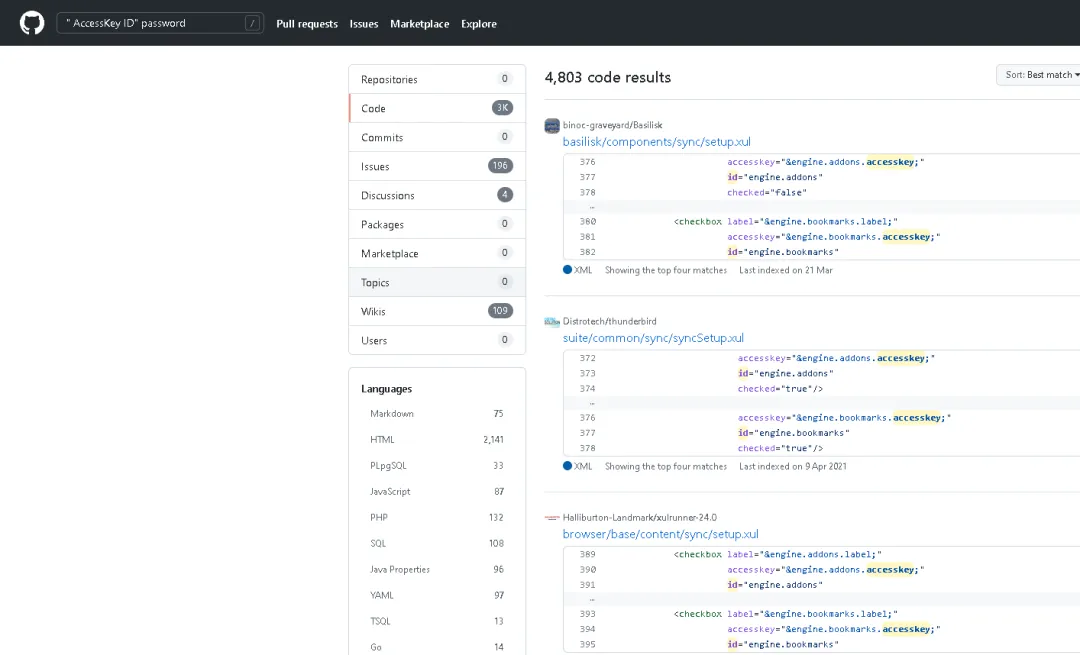
Task: Filter results by TSQL language
Action: [437, 621]
